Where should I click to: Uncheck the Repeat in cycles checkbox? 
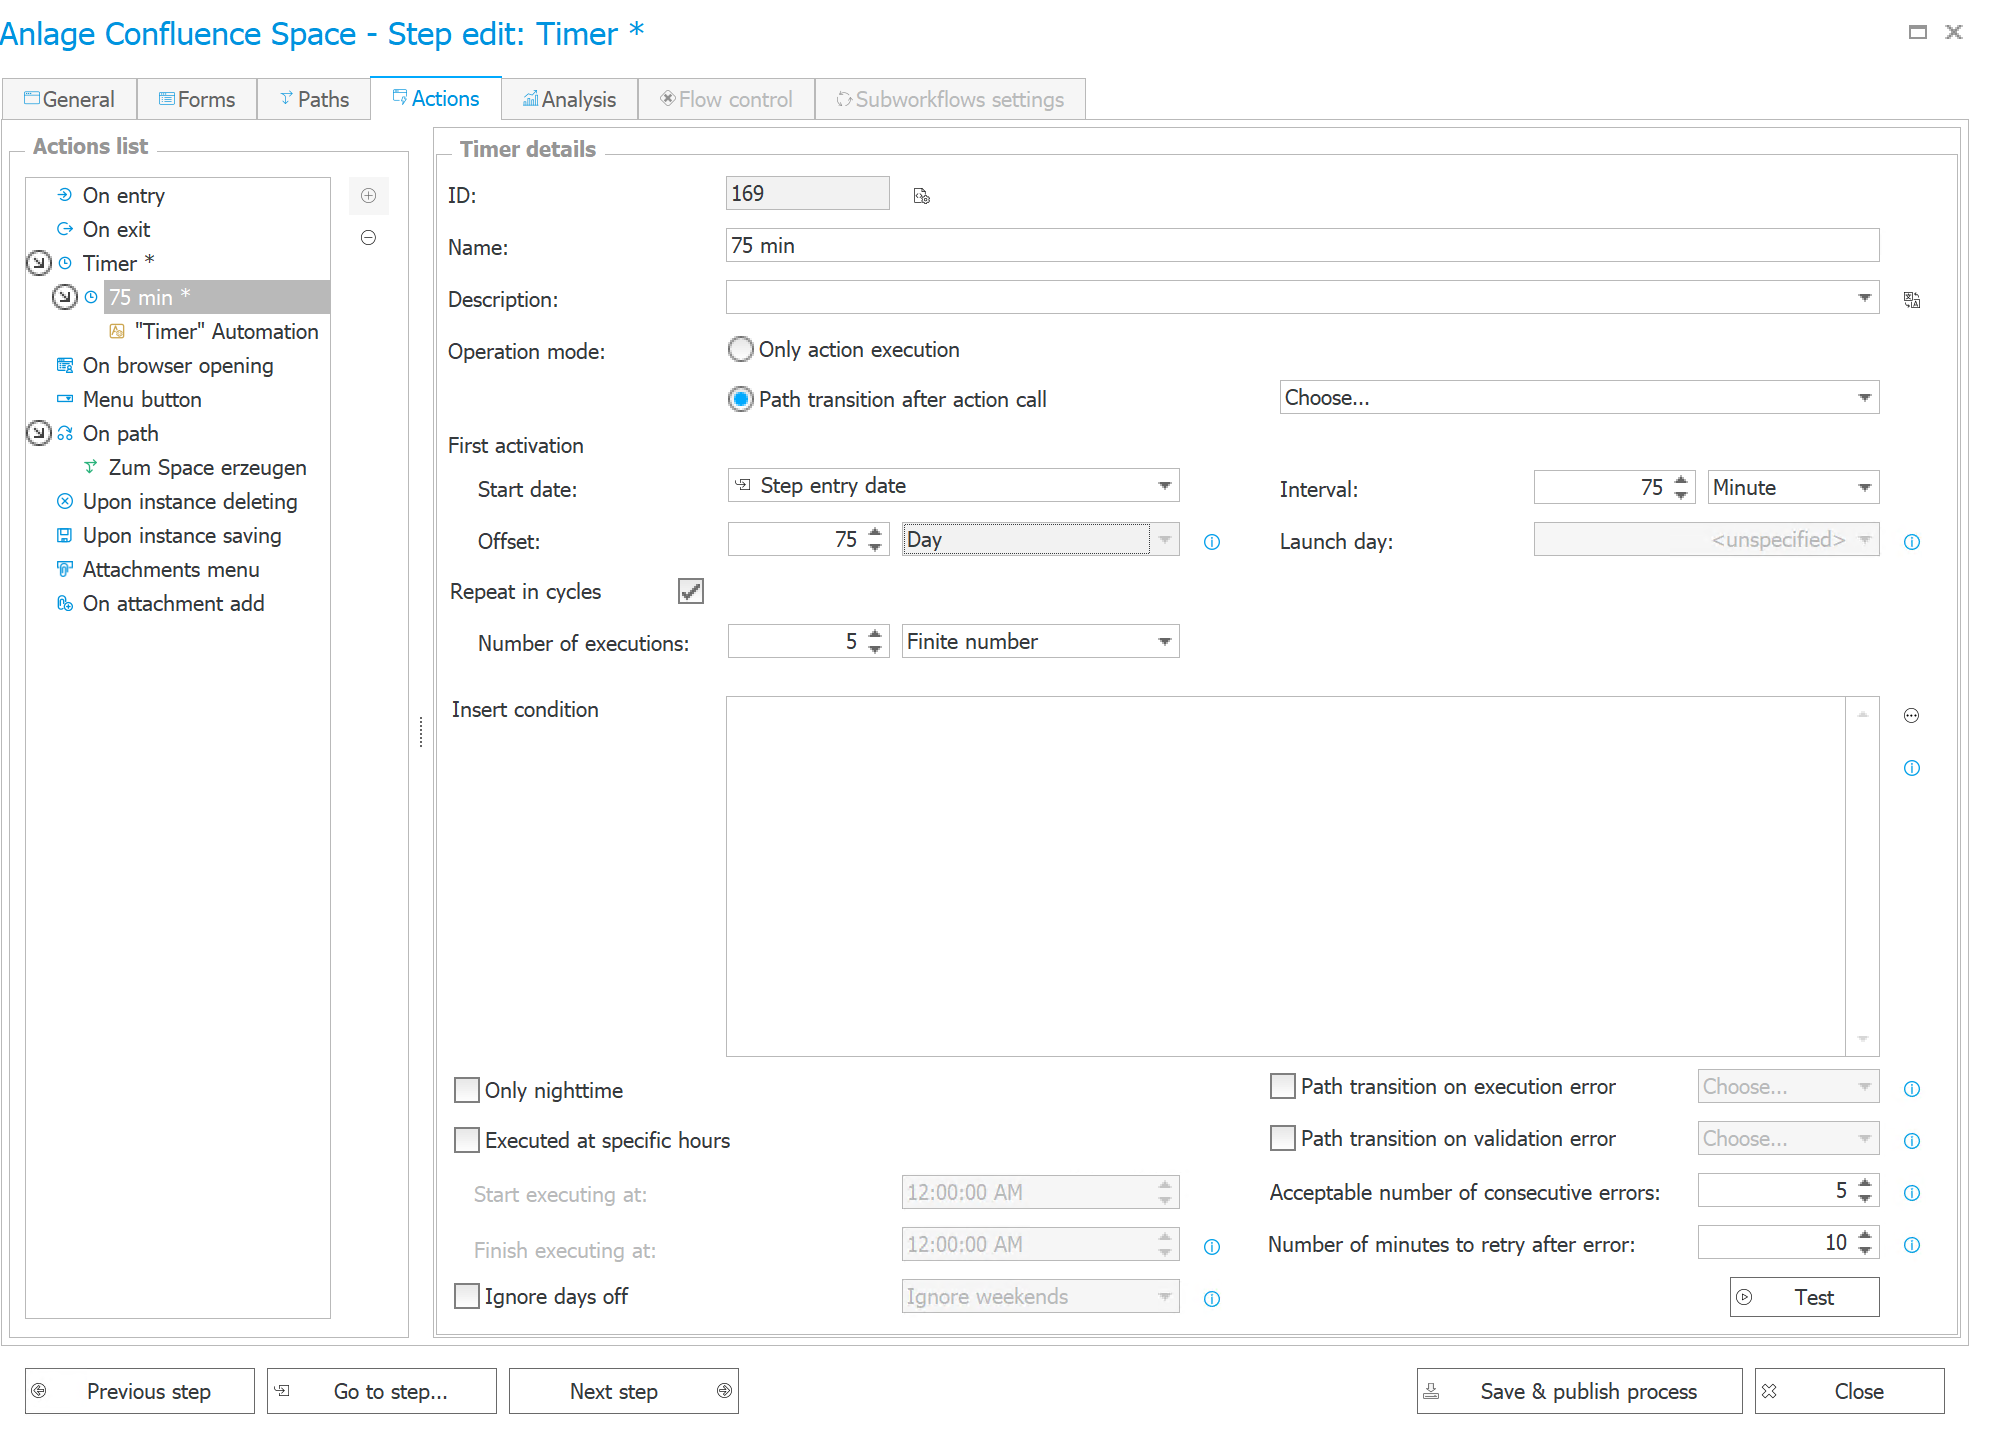coord(690,591)
